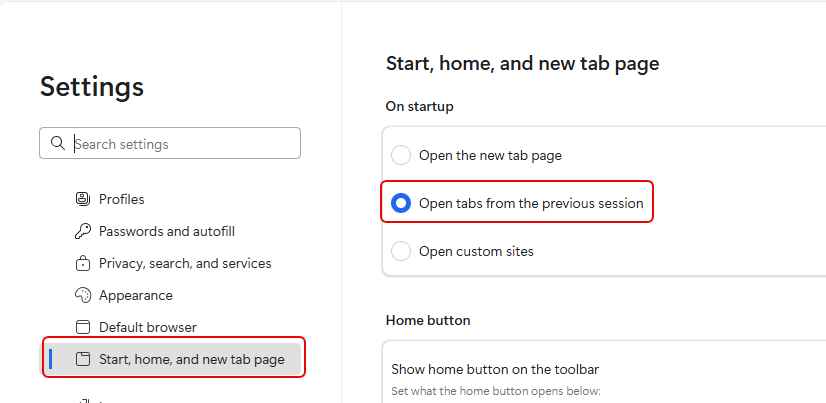Go to the 'Passwords and autofill' text label
The width and height of the screenshot is (826, 403).
[166, 231]
